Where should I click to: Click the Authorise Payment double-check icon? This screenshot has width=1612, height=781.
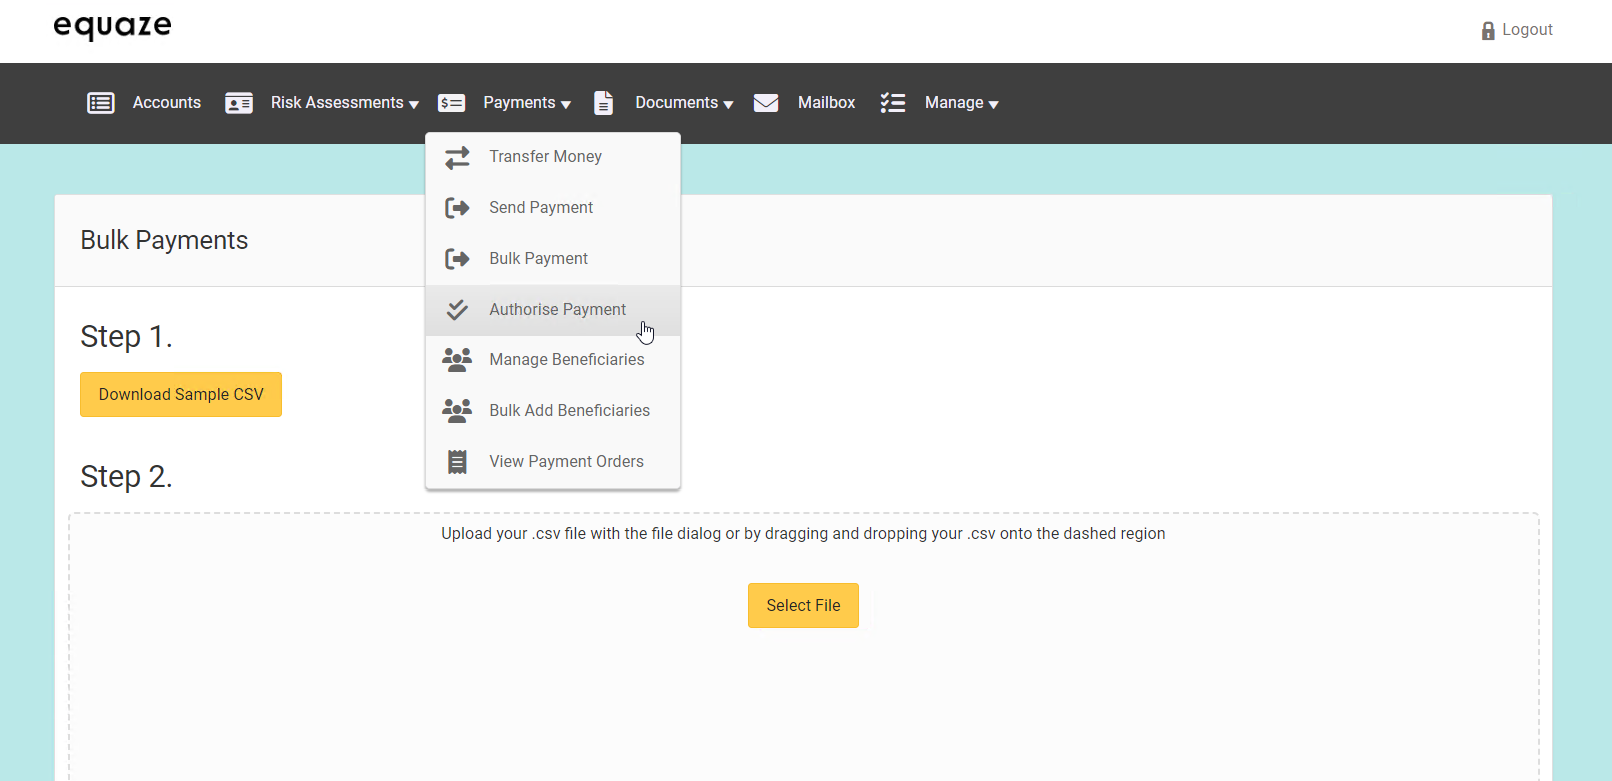[x=457, y=310]
